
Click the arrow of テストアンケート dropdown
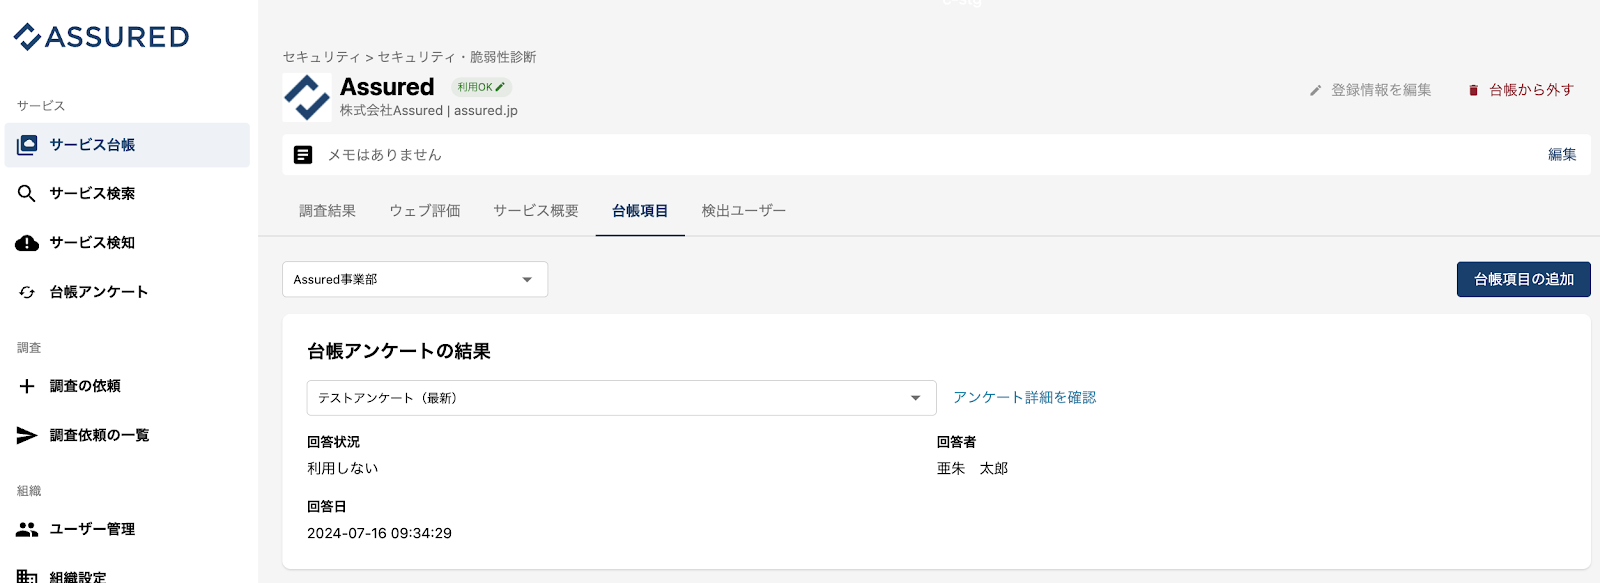pyautogui.click(x=915, y=398)
